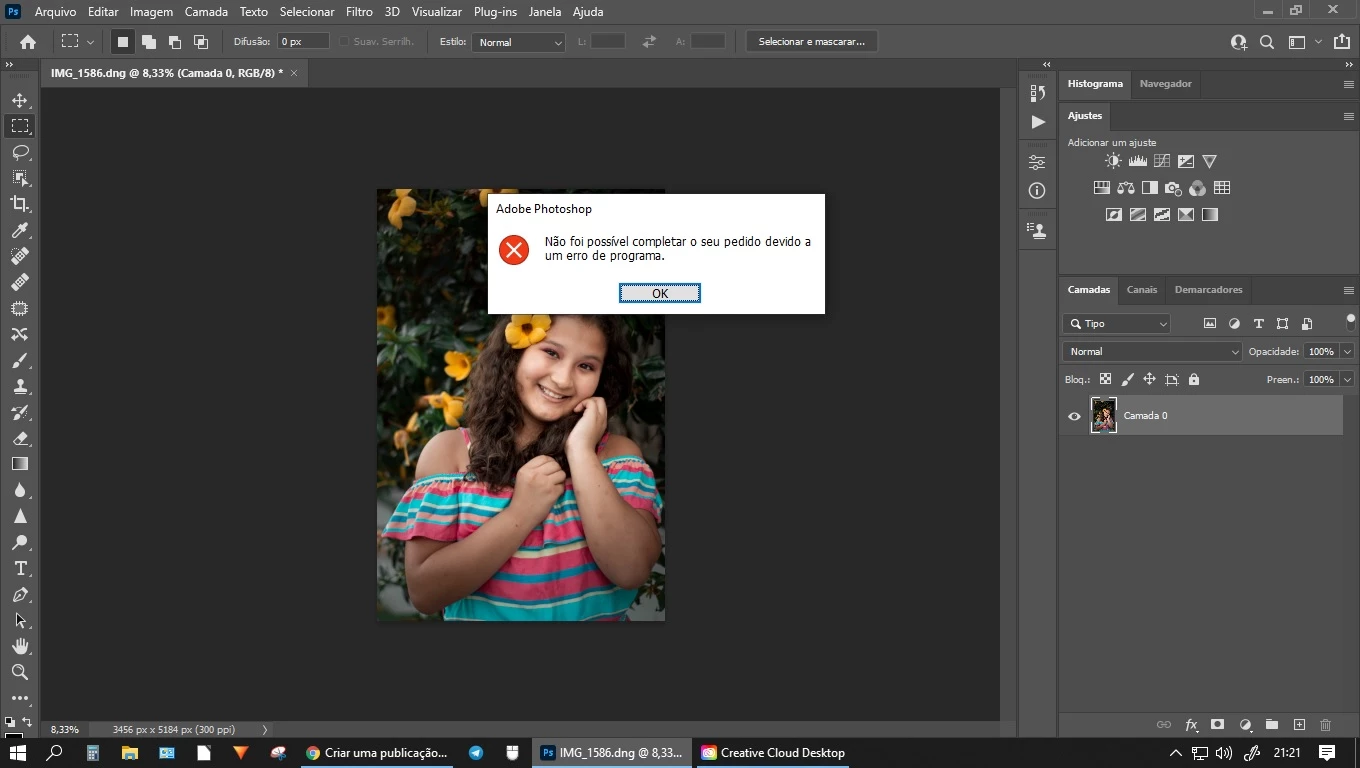The image size is (1360, 768).
Task: Add a Brightness/Contrast adjustment
Action: point(1113,161)
